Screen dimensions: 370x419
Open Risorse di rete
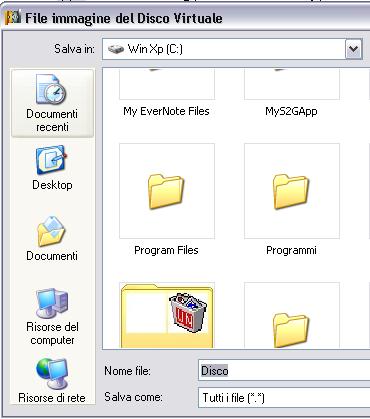click(x=52, y=380)
